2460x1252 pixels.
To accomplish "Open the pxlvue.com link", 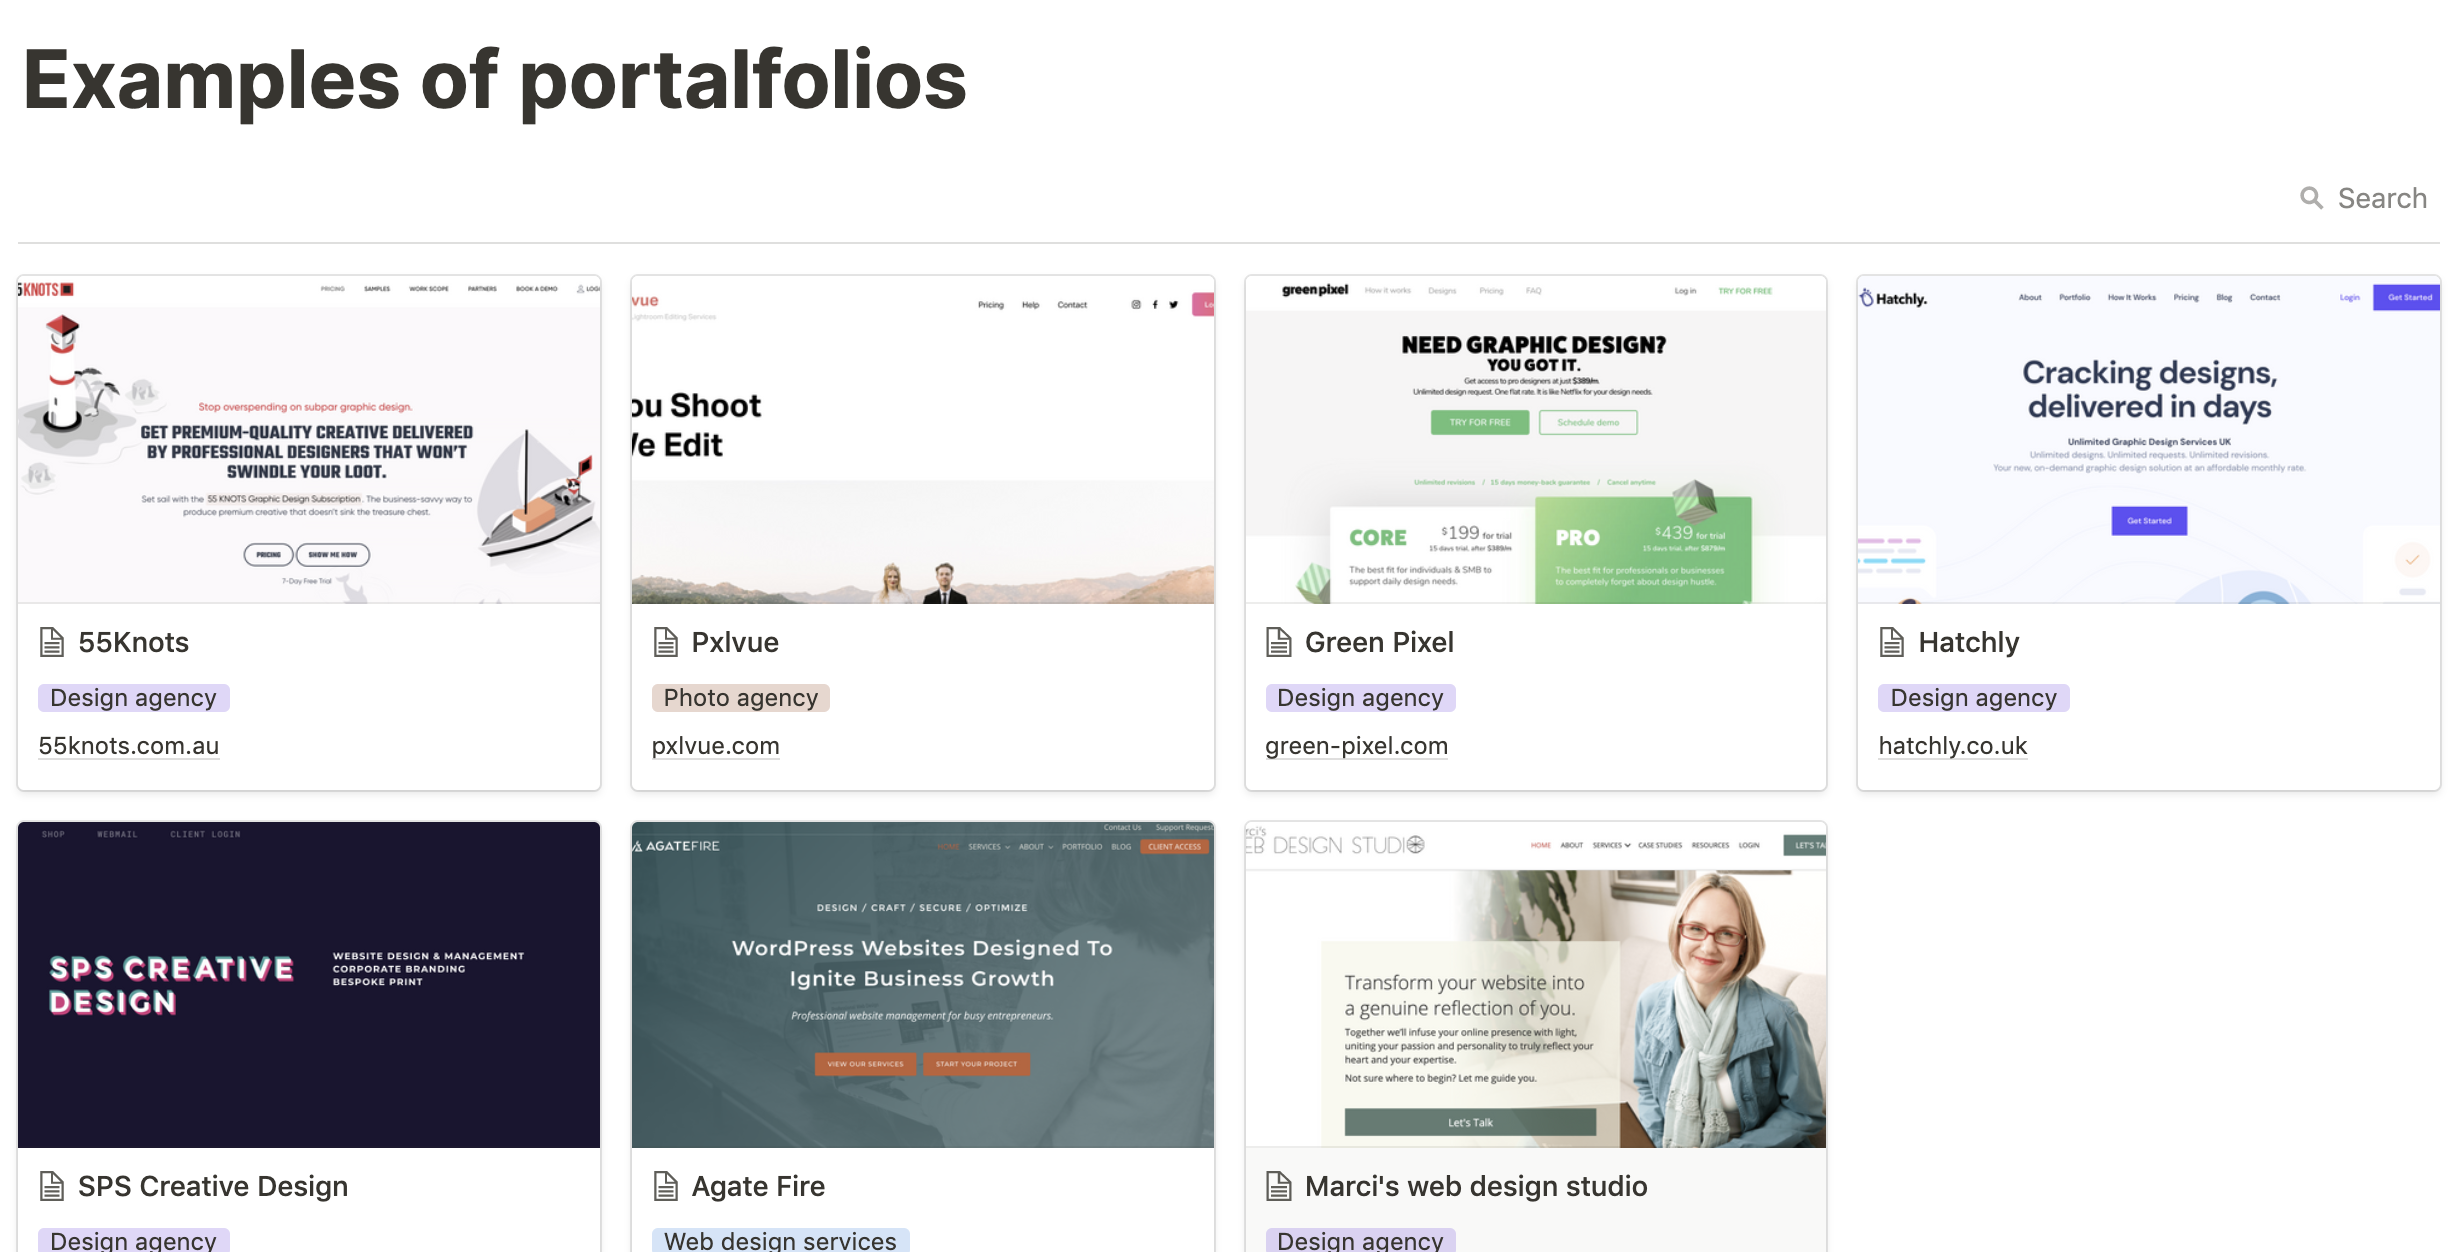I will pos(716,746).
